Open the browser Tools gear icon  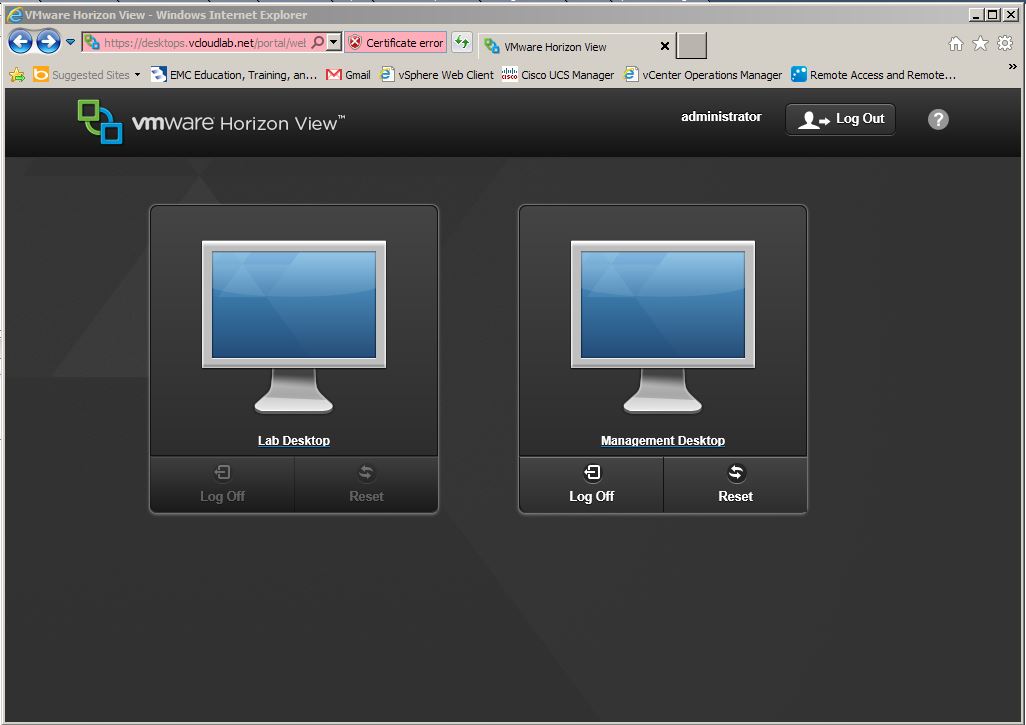(1004, 44)
